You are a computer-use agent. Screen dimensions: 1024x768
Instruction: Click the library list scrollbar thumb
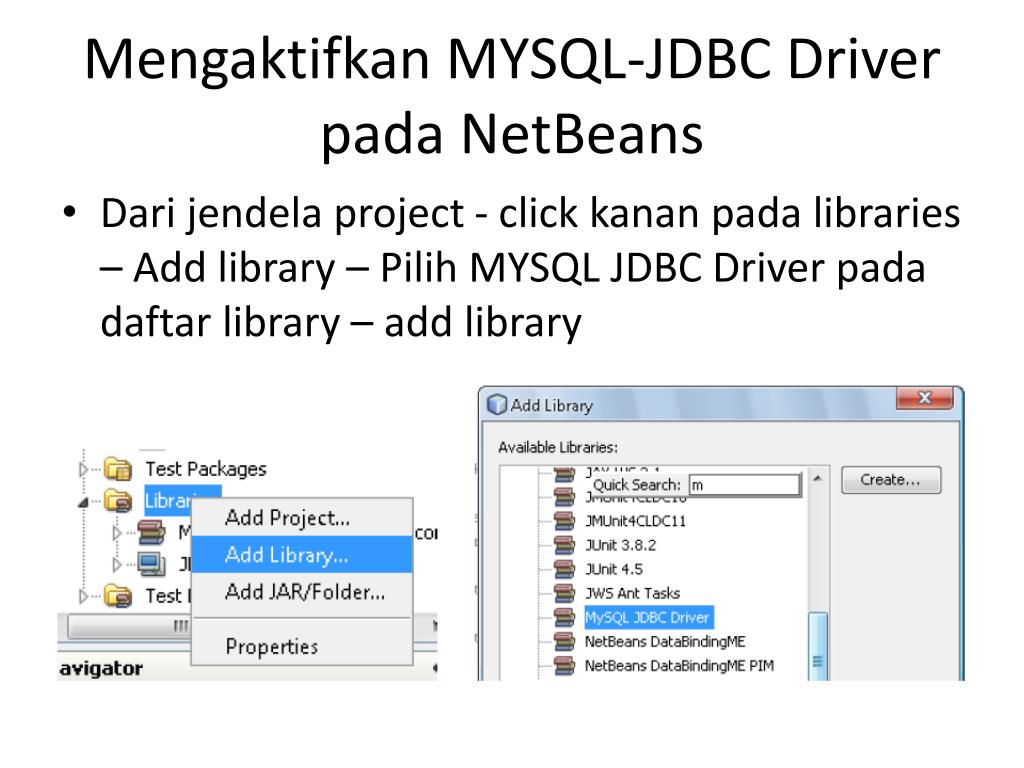(x=818, y=647)
